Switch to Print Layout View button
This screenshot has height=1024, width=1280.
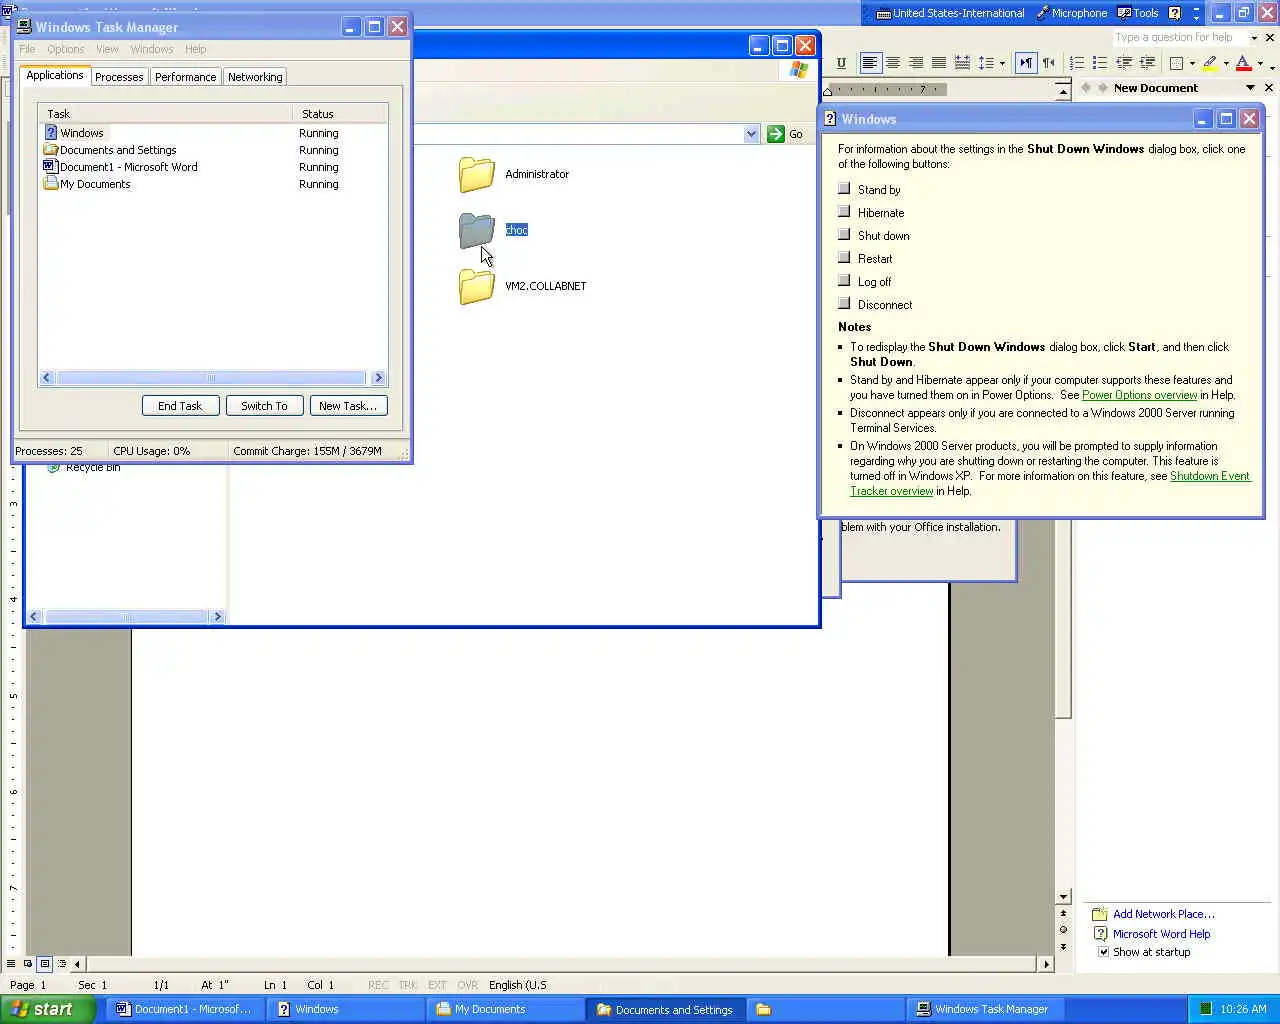pyautogui.click(x=44, y=964)
